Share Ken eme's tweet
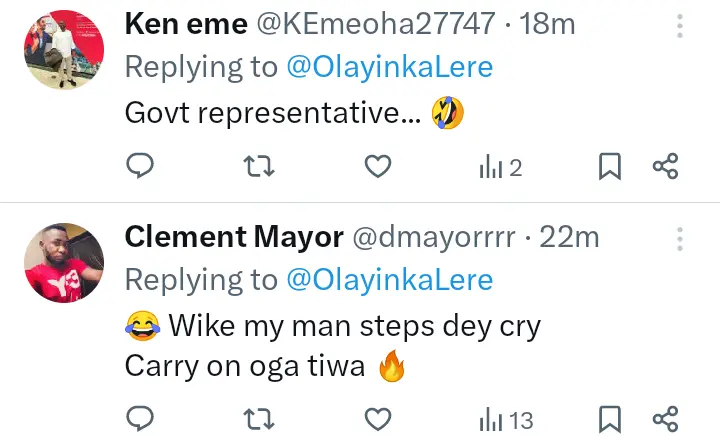This screenshot has width=720, height=436. 666,168
